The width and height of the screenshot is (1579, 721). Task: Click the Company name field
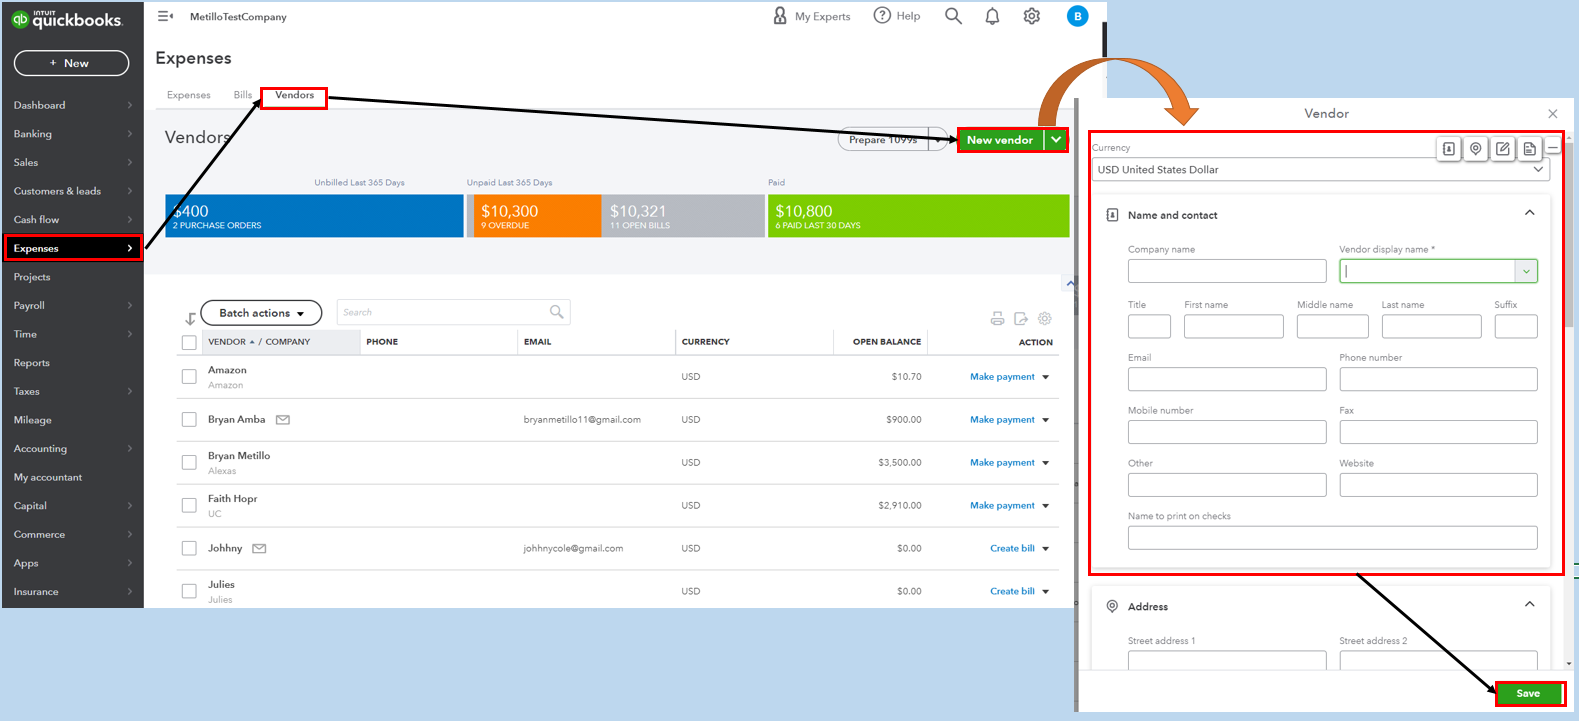point(1227,271)
